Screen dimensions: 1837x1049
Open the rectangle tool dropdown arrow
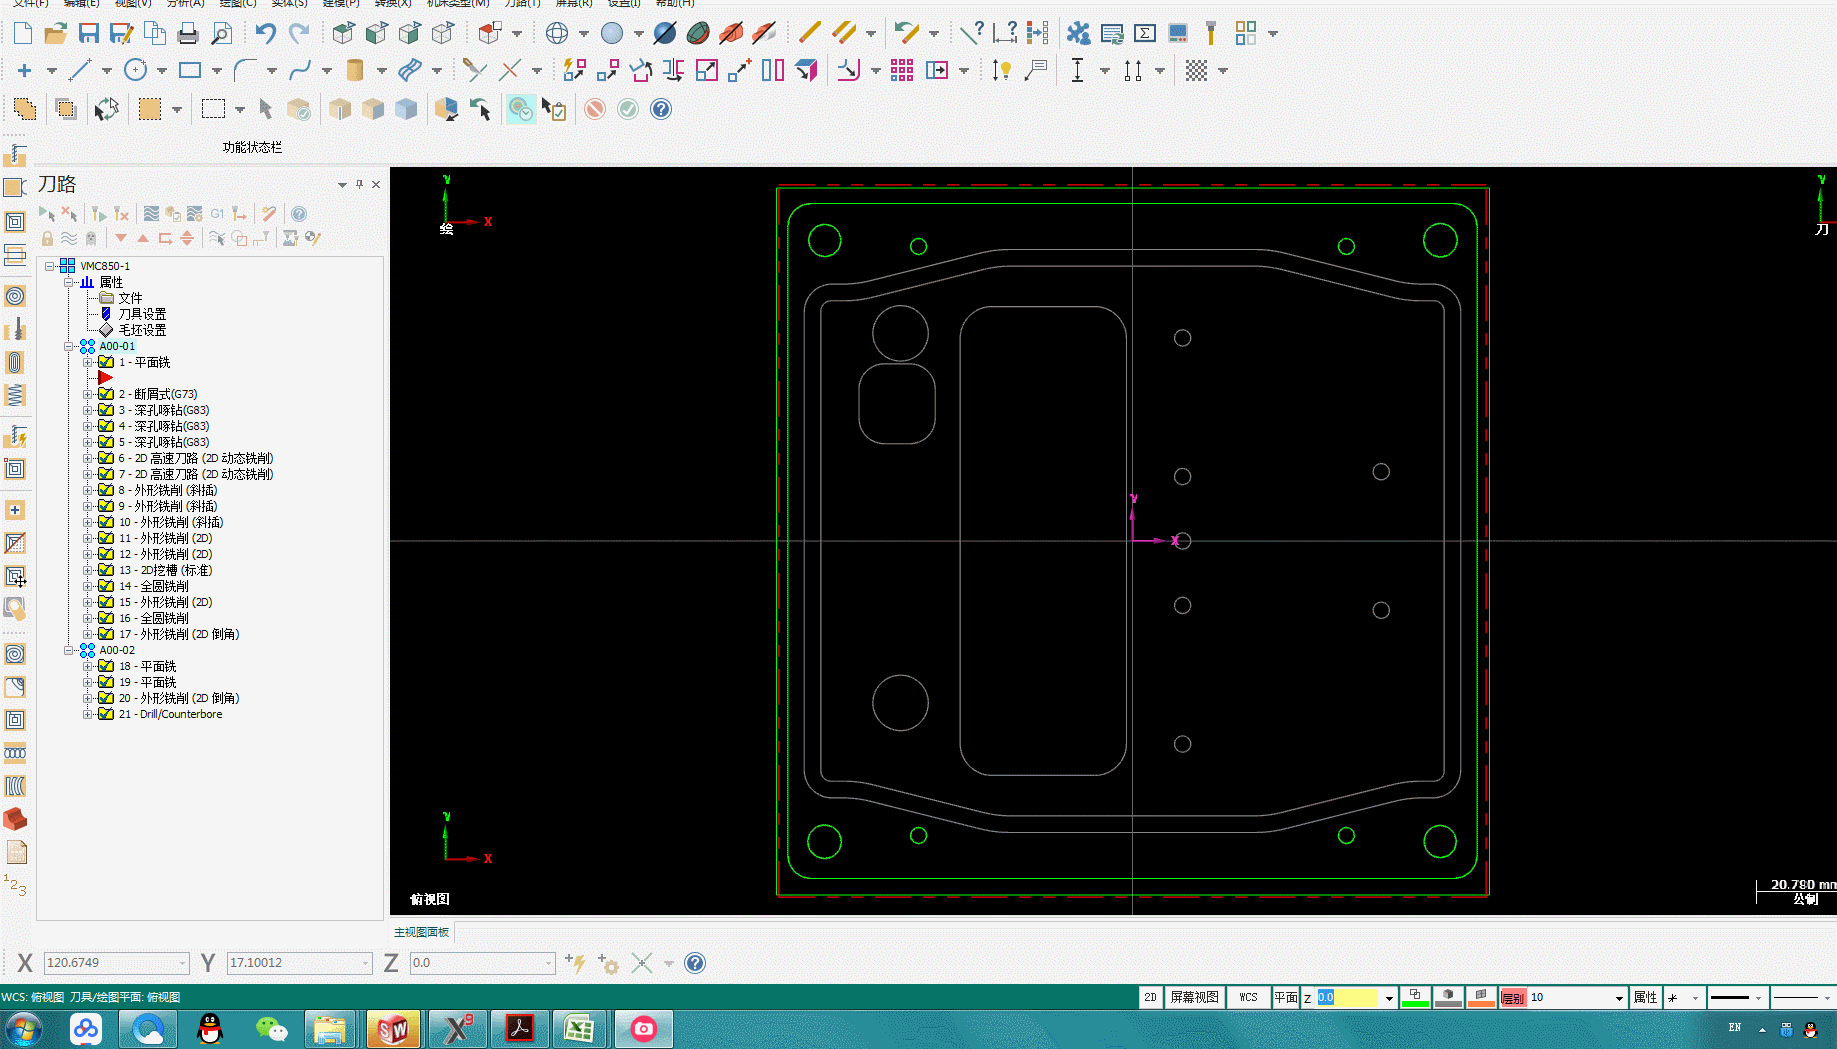click(x=217, y=71)
